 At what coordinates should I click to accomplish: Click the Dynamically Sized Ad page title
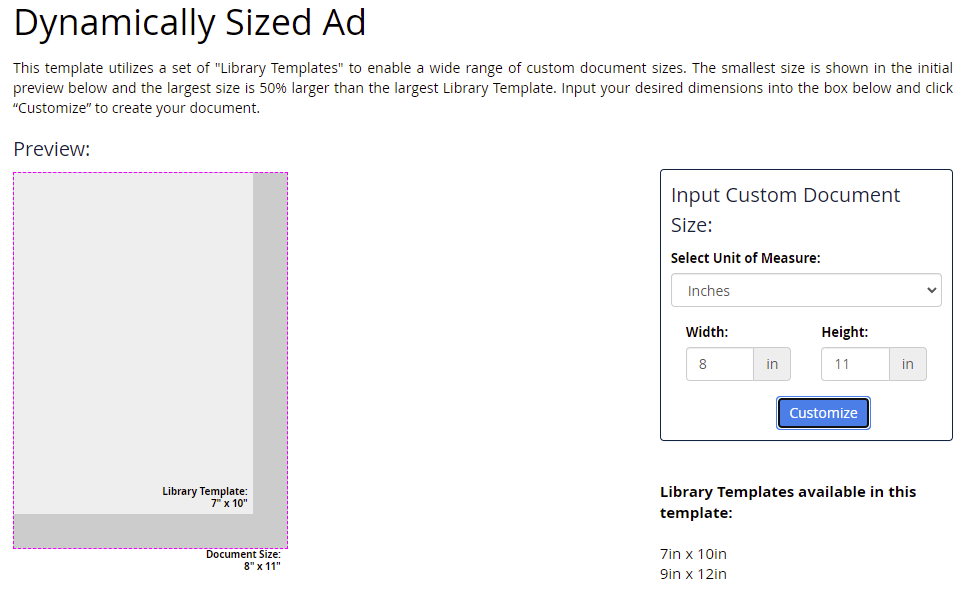pos(190,23)
